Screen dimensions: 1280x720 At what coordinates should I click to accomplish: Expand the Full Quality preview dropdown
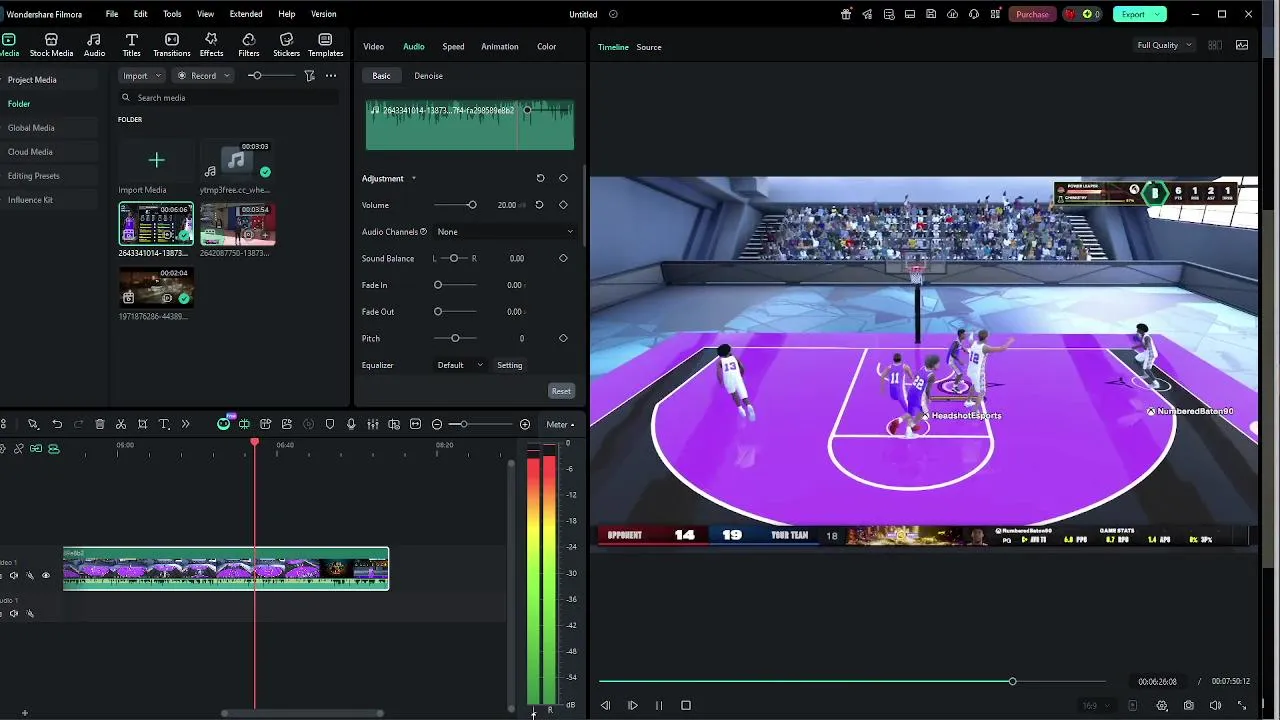[1165, 45]
